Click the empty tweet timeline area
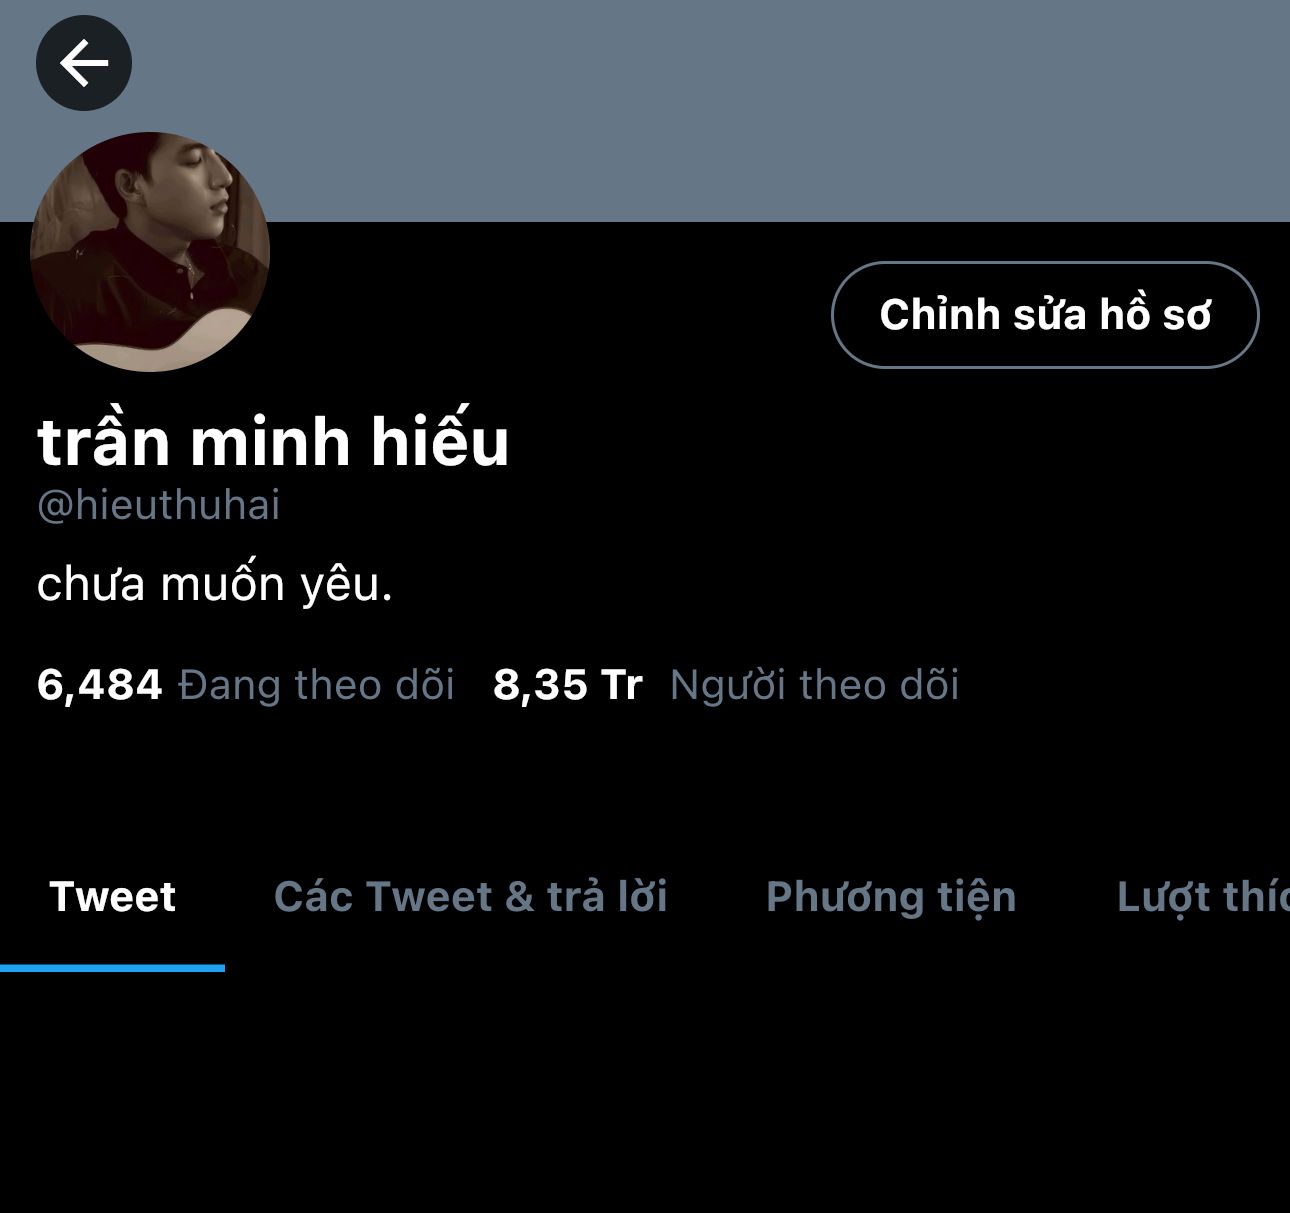1290x1213 pixels. (x=645, y=1092)
